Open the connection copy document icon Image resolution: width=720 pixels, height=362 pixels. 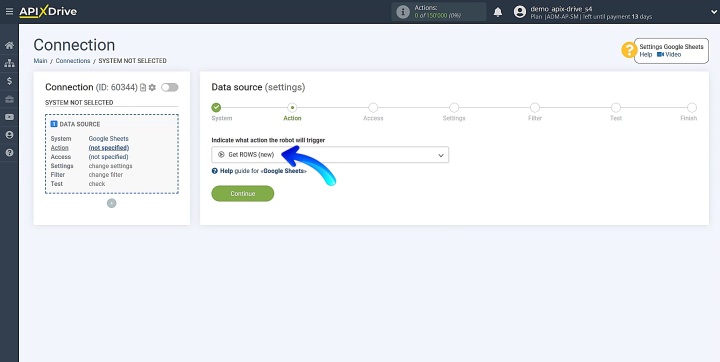click(143, 87)
